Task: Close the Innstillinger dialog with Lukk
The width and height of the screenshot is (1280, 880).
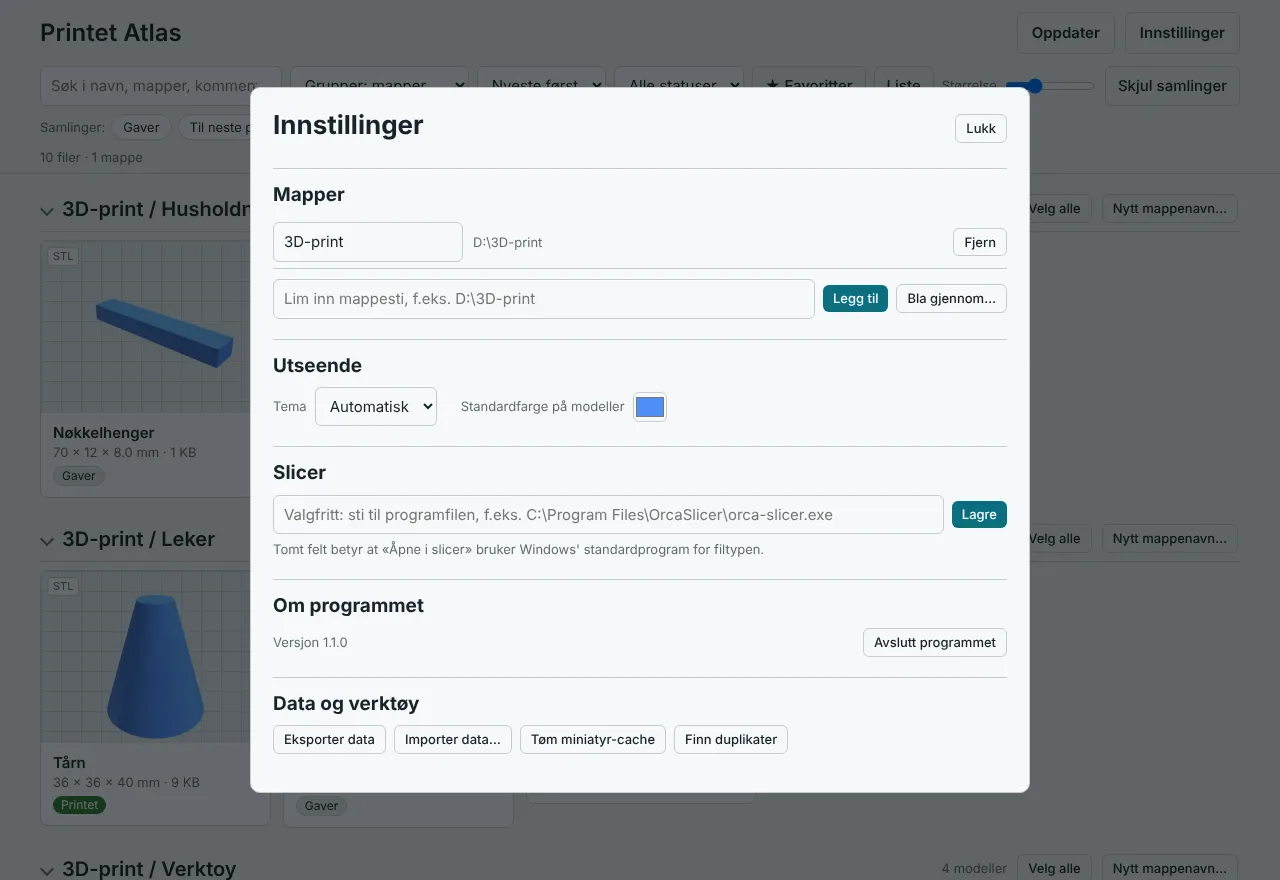Action: point(980,129)
